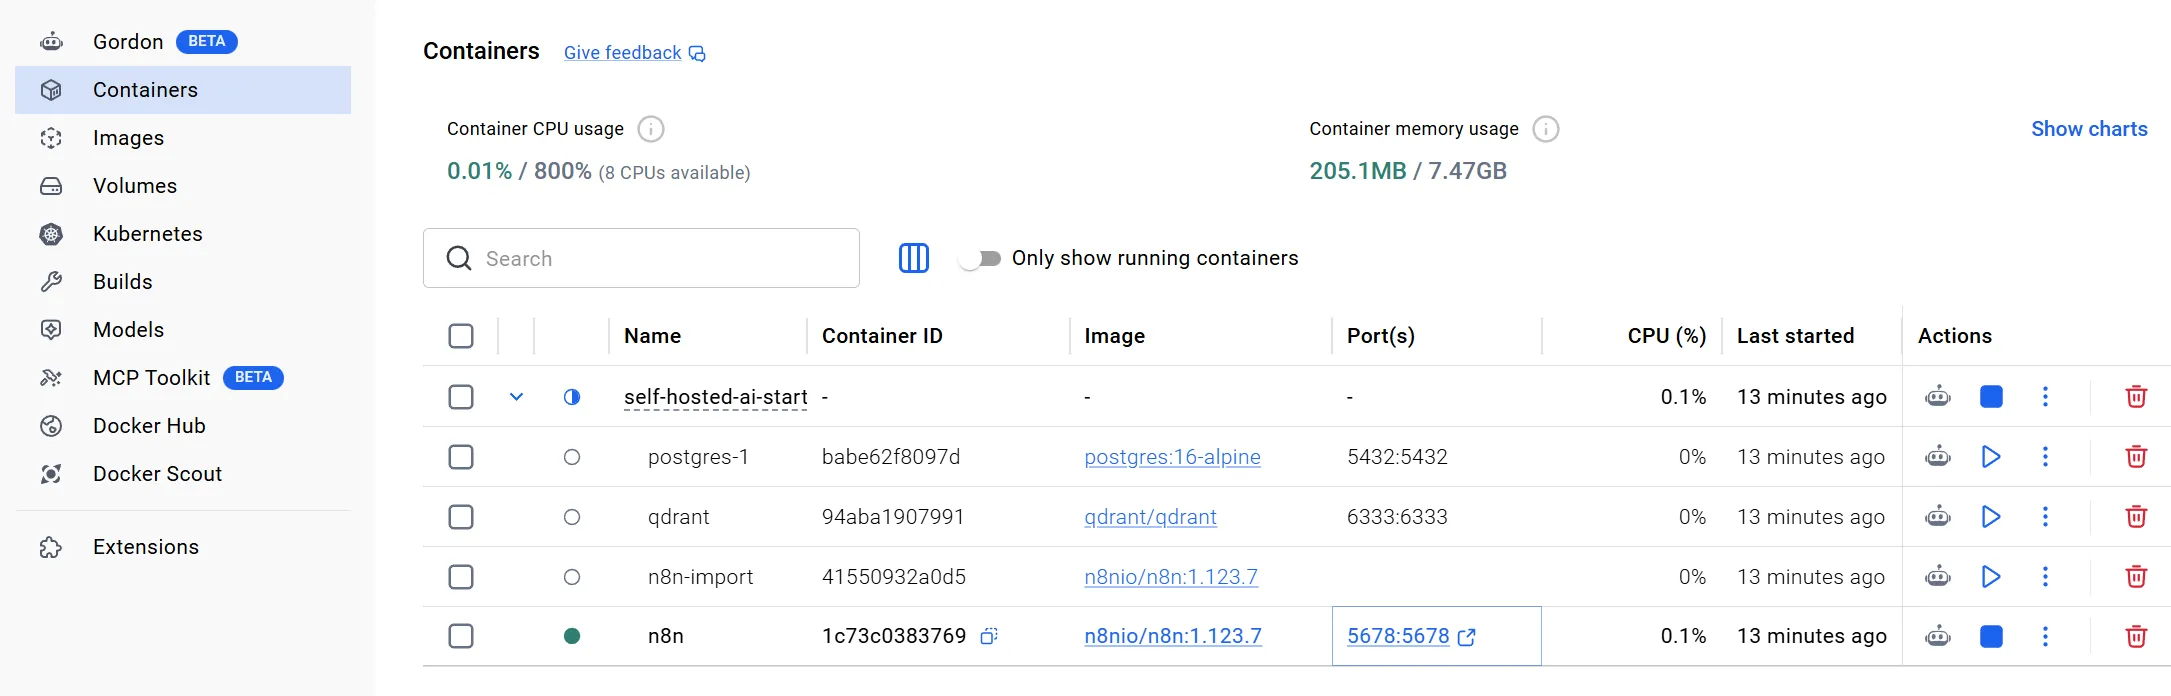
Task: Delete the postgres-1 container with trash icon
Action: pos(2135,457)
